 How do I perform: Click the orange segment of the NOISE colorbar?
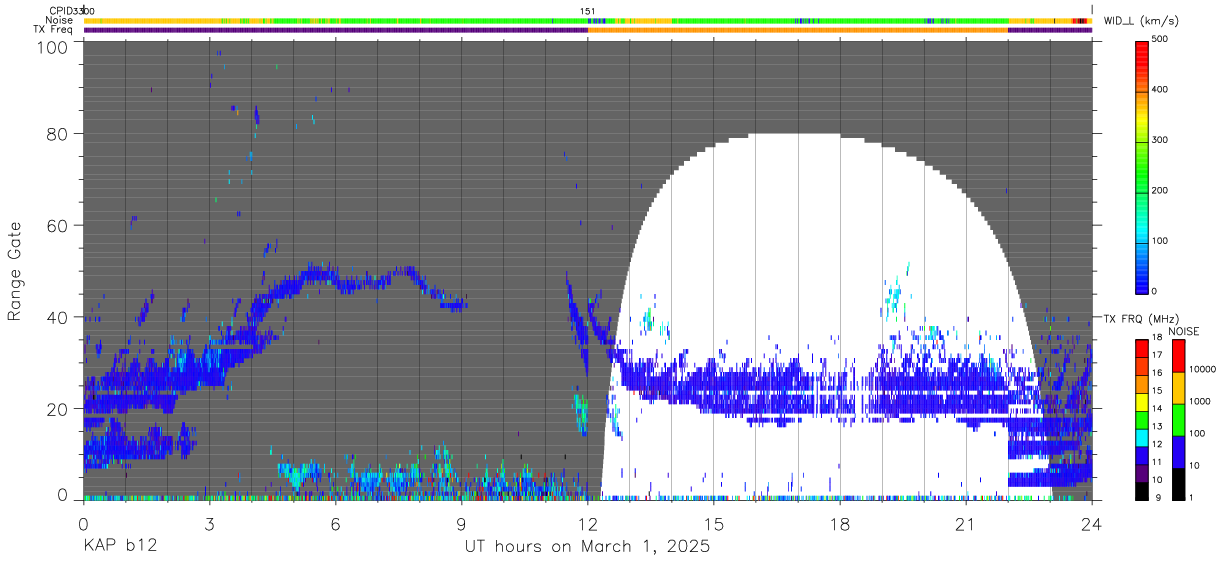coord(1179,387)
